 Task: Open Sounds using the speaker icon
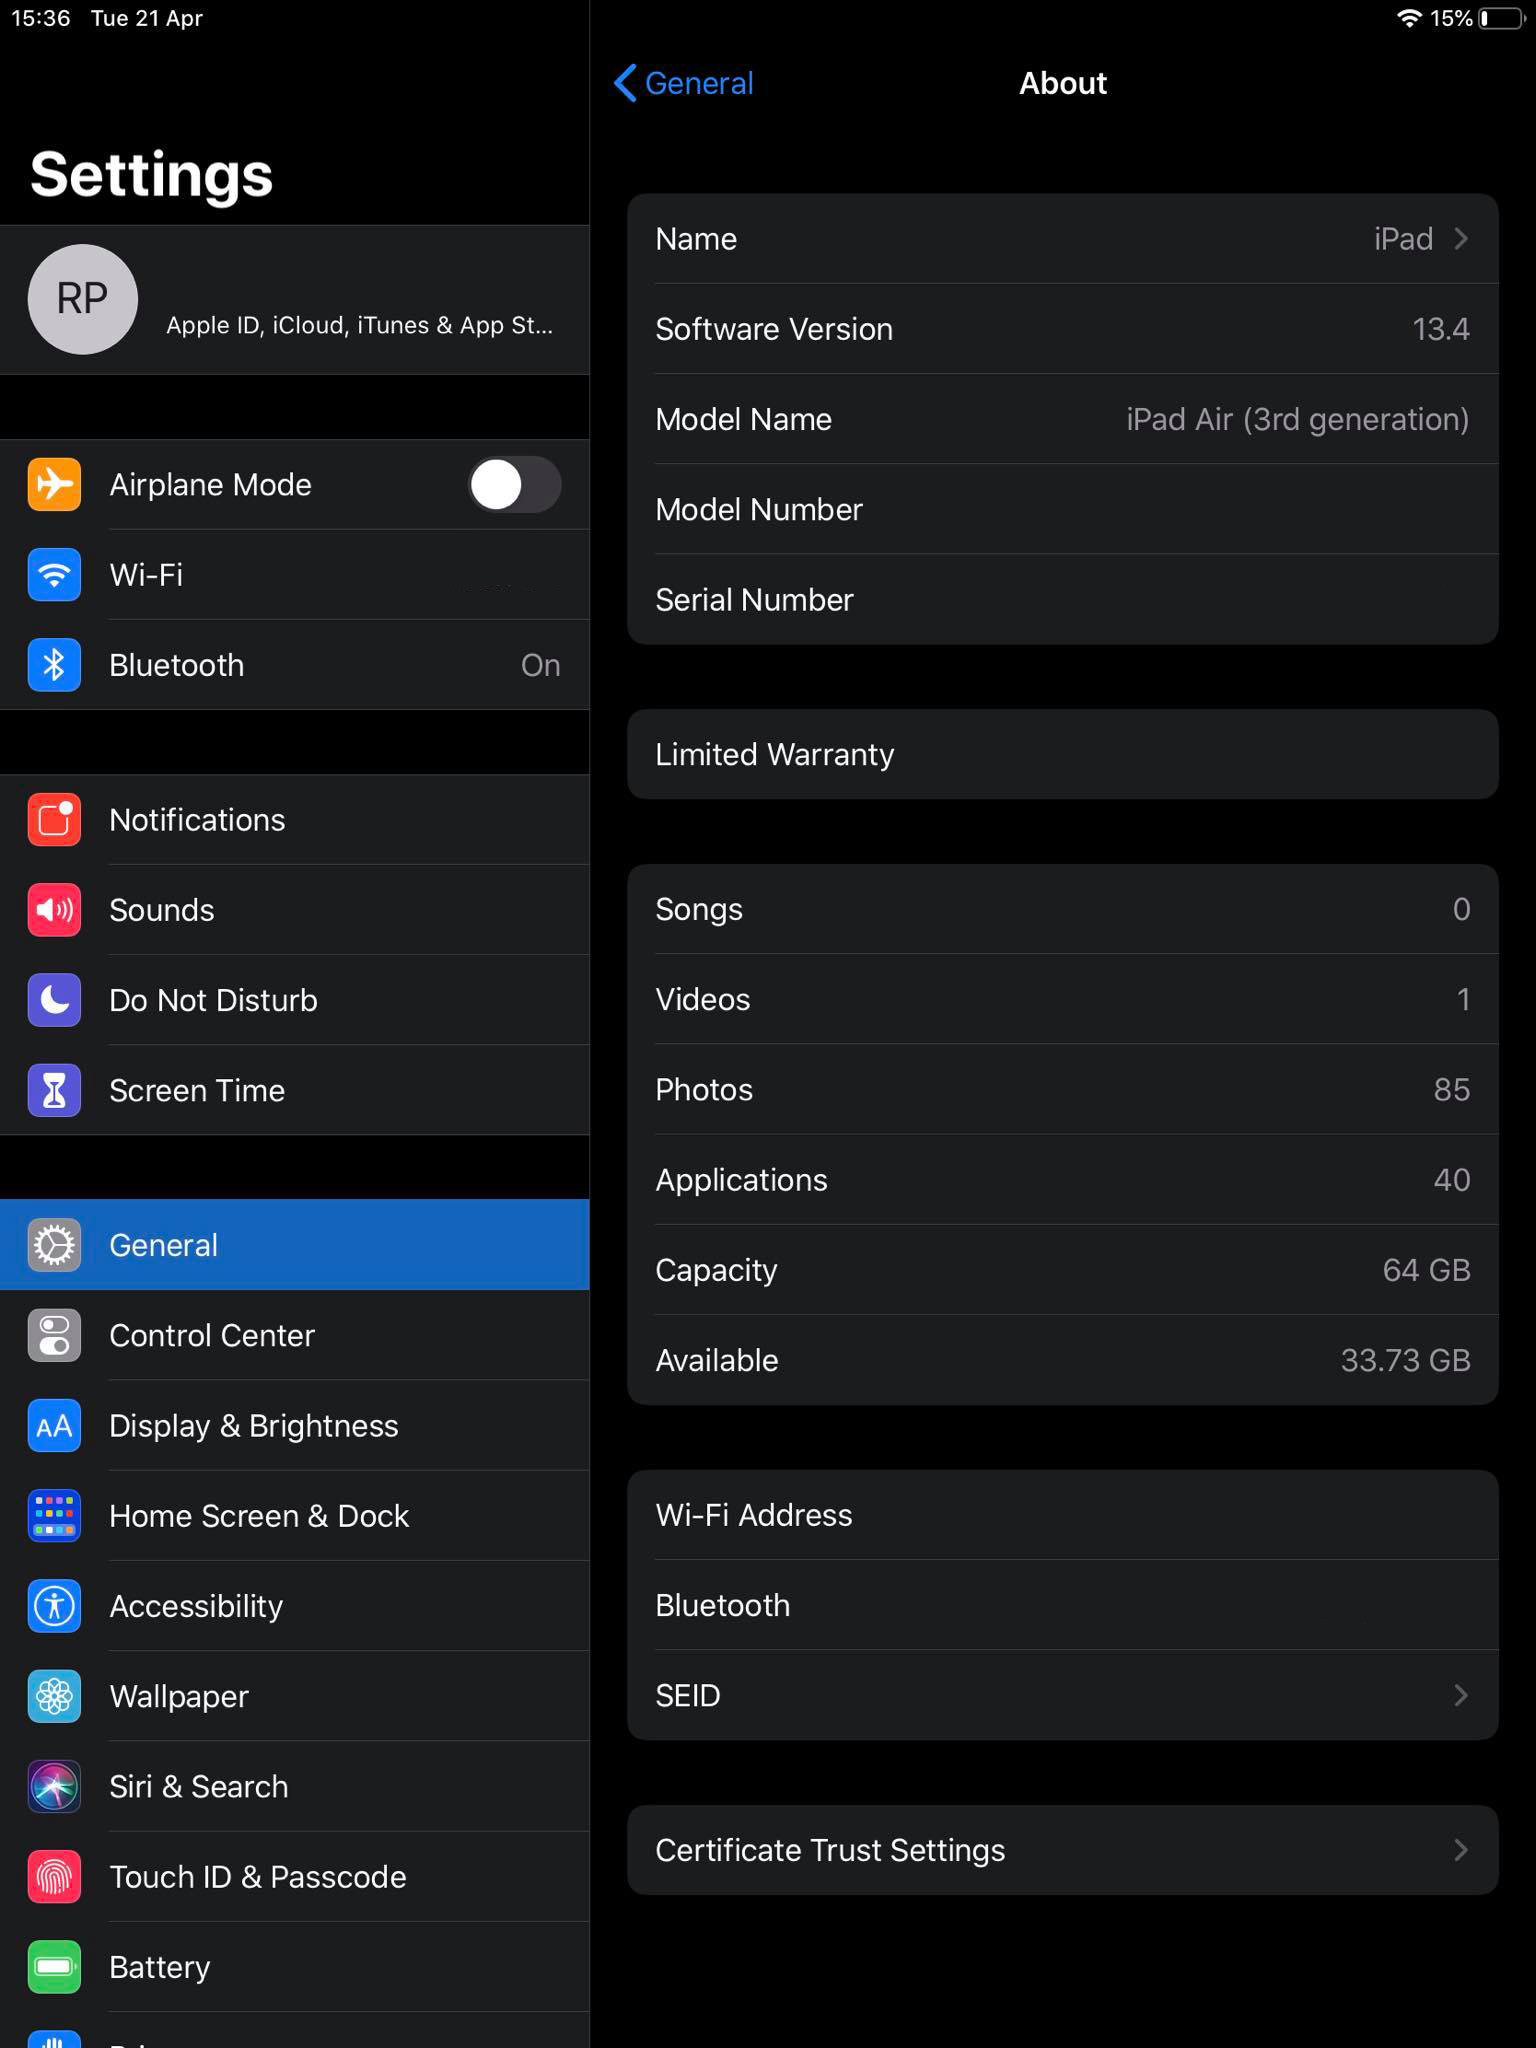point(54,910)
